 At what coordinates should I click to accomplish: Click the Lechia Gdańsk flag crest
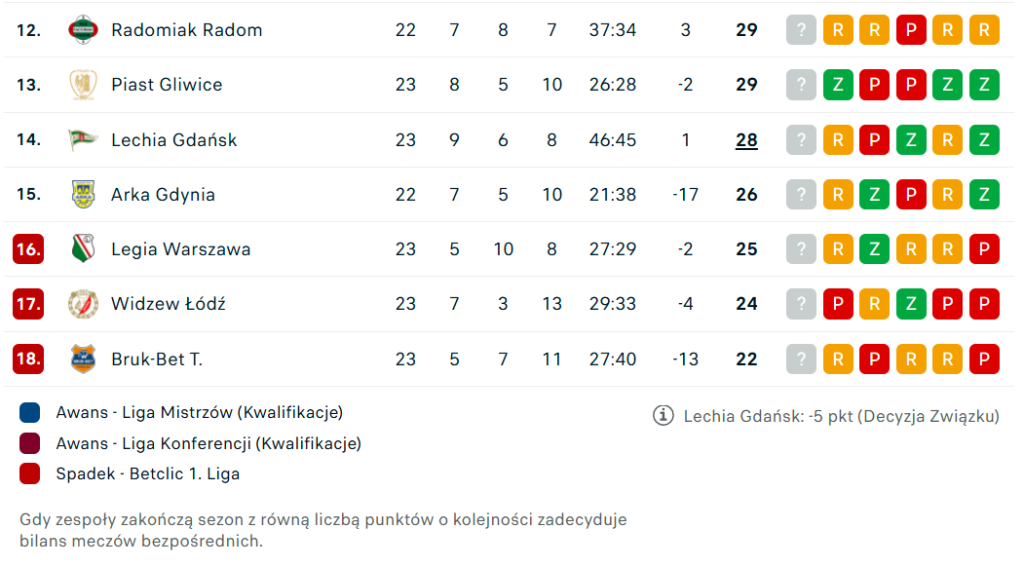point(83,140)
